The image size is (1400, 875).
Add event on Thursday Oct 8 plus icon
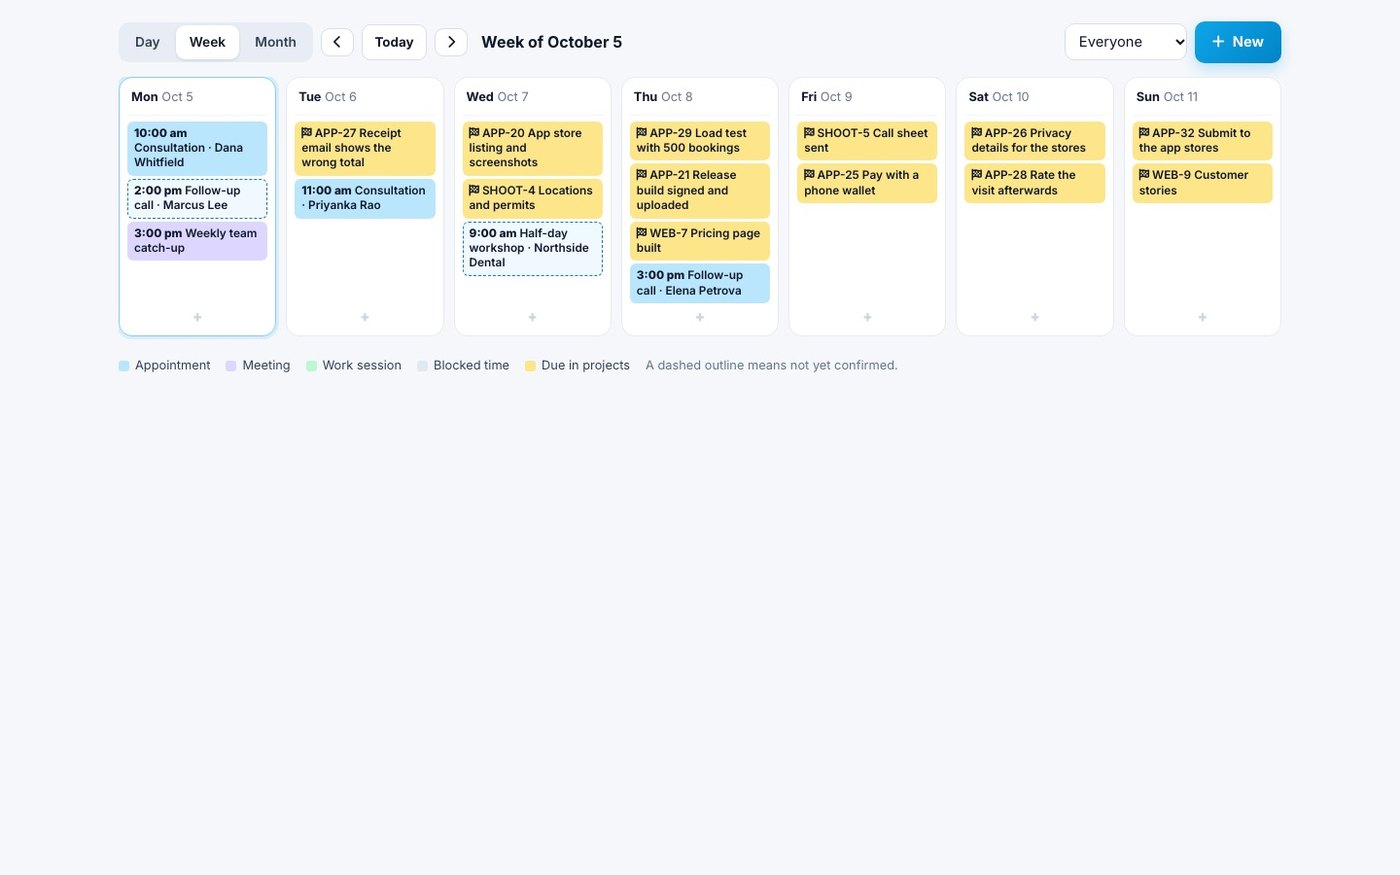click(x=700, y=317)
